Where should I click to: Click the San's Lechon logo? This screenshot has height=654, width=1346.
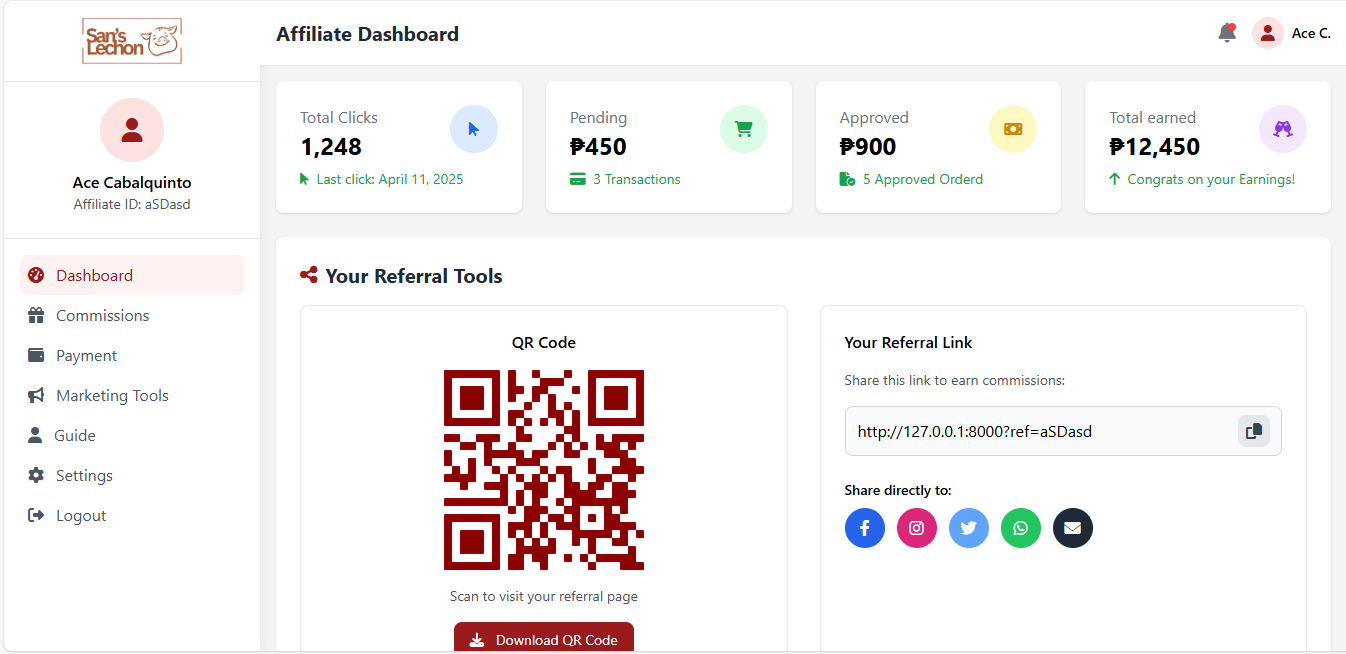[x=131, y=40]
